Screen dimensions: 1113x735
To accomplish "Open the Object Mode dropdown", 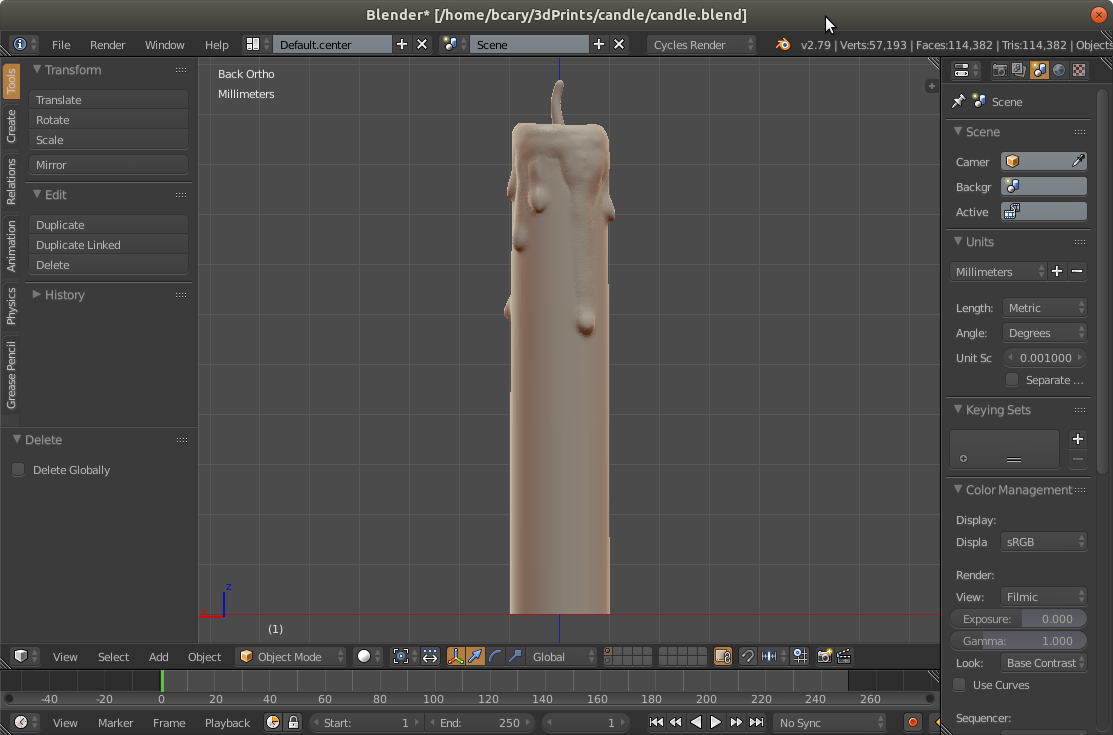I will pos(291,656).
